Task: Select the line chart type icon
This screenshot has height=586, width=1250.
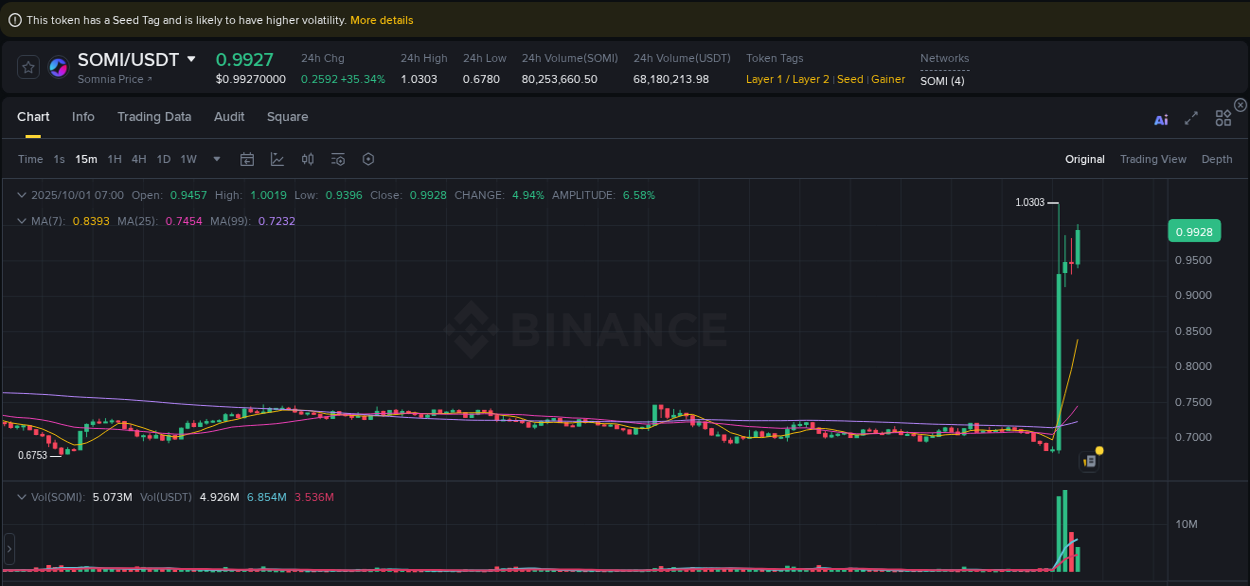Action: (x=275, y=159)
